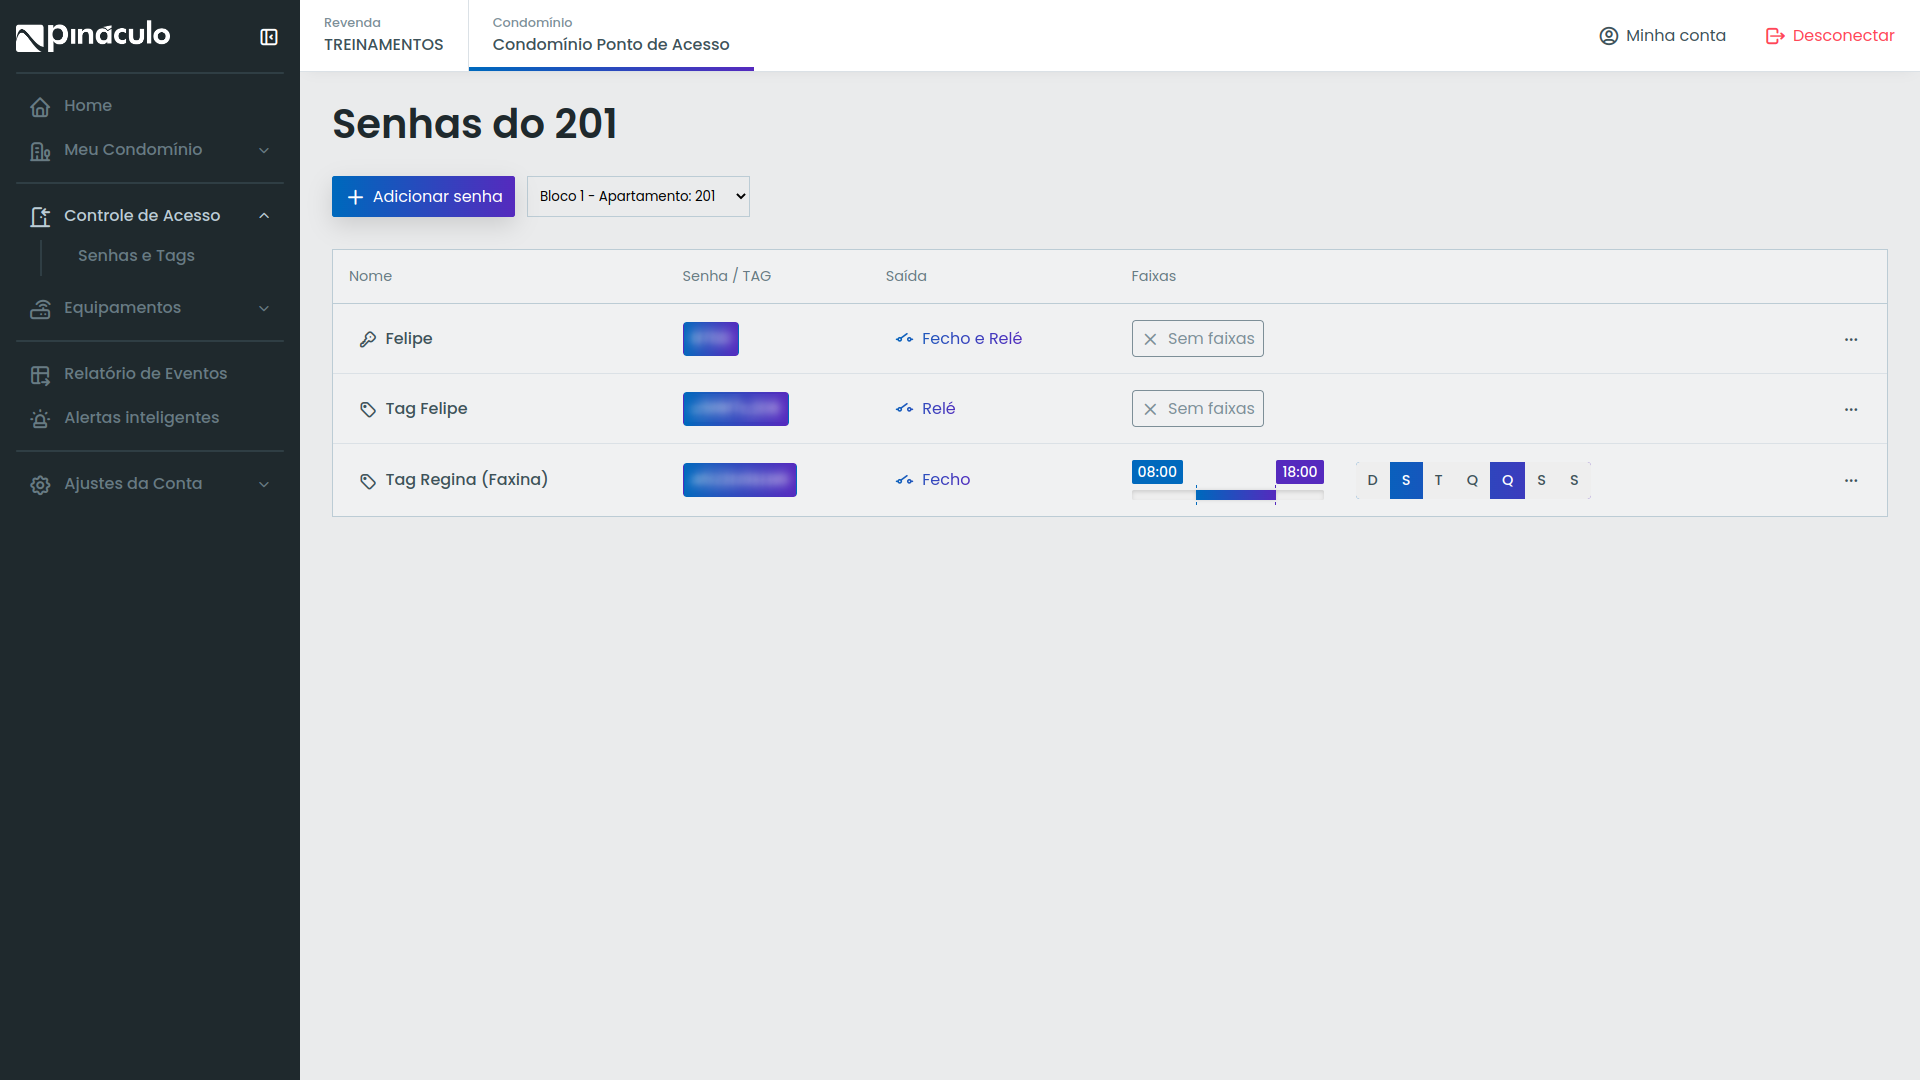Click the 08:00–18:00 time range bar
Image resolution: width=1920 pixels, height=1080 pixels.
(x=1235, y=495)
